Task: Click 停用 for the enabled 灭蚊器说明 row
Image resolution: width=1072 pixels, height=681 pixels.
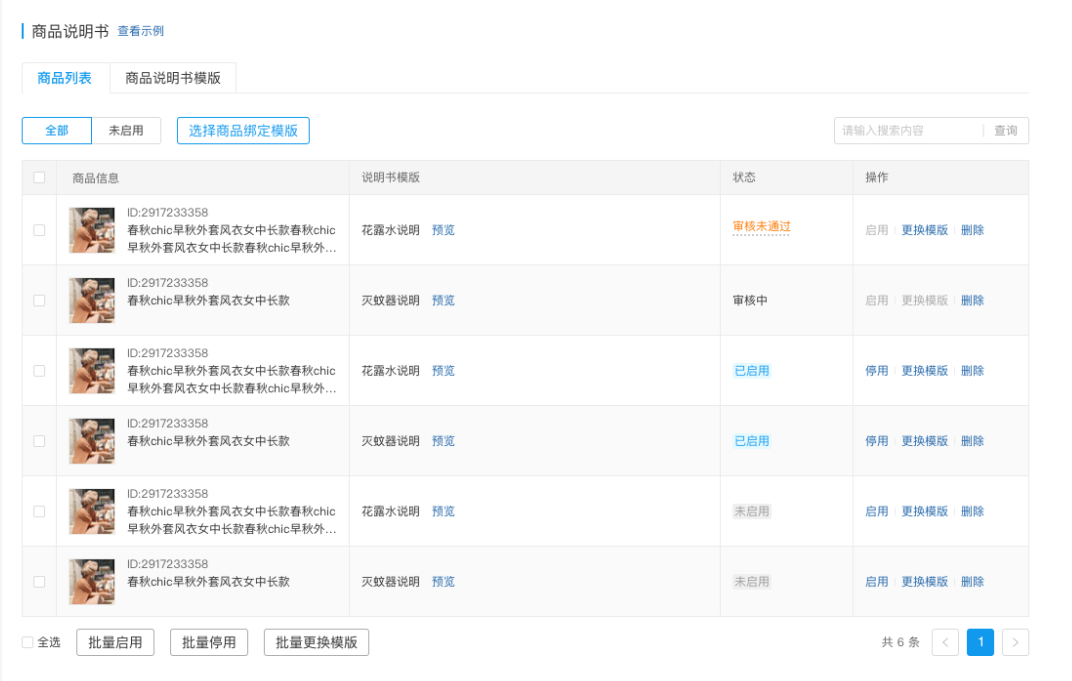Action: click(876, 442)
